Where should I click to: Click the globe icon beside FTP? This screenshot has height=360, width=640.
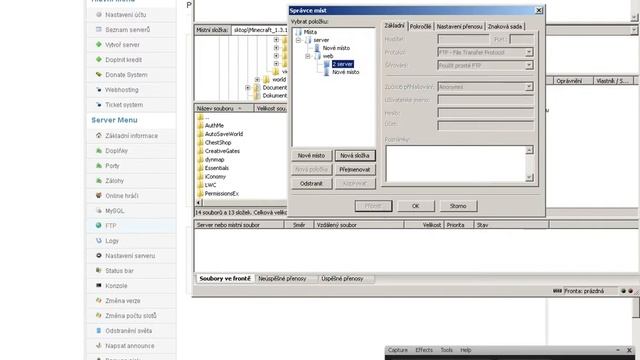[x=99, y=225]
